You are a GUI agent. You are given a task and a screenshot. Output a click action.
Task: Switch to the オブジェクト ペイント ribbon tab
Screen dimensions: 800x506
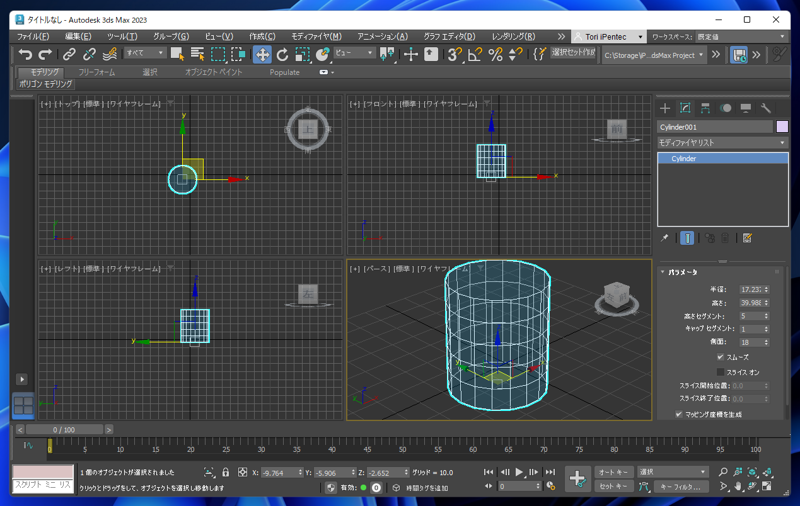213,72
